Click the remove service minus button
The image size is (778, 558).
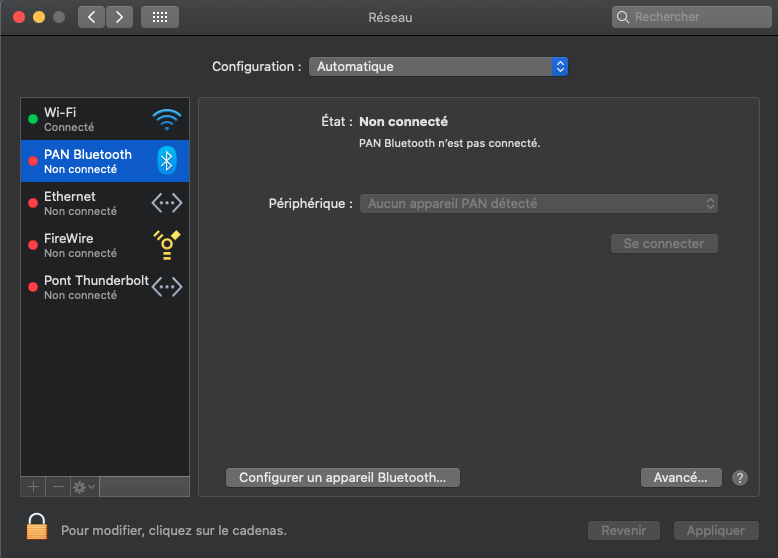[58, 487]
